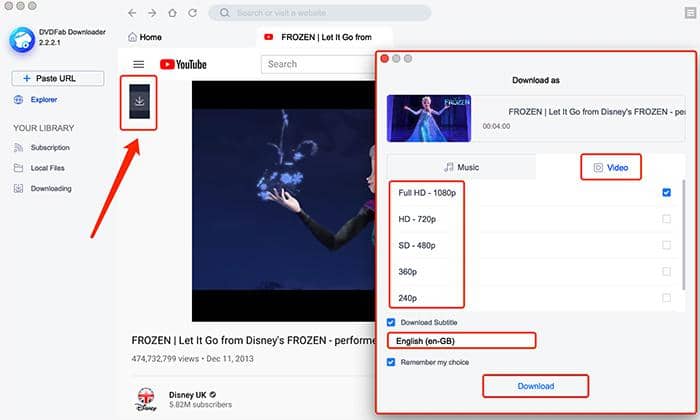The image size is (700, 420).
Task: Toggle Remember my choice checkbox
Action: click(x=391, y=362)
